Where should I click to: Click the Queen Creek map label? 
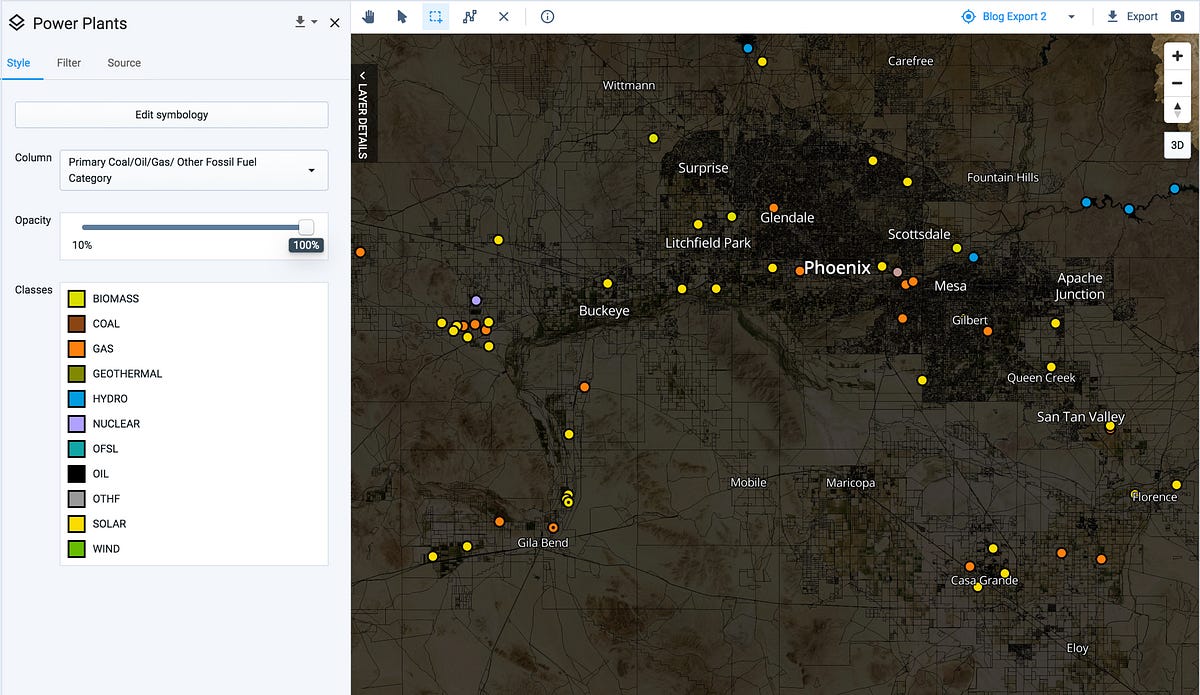pos(1041,378)
